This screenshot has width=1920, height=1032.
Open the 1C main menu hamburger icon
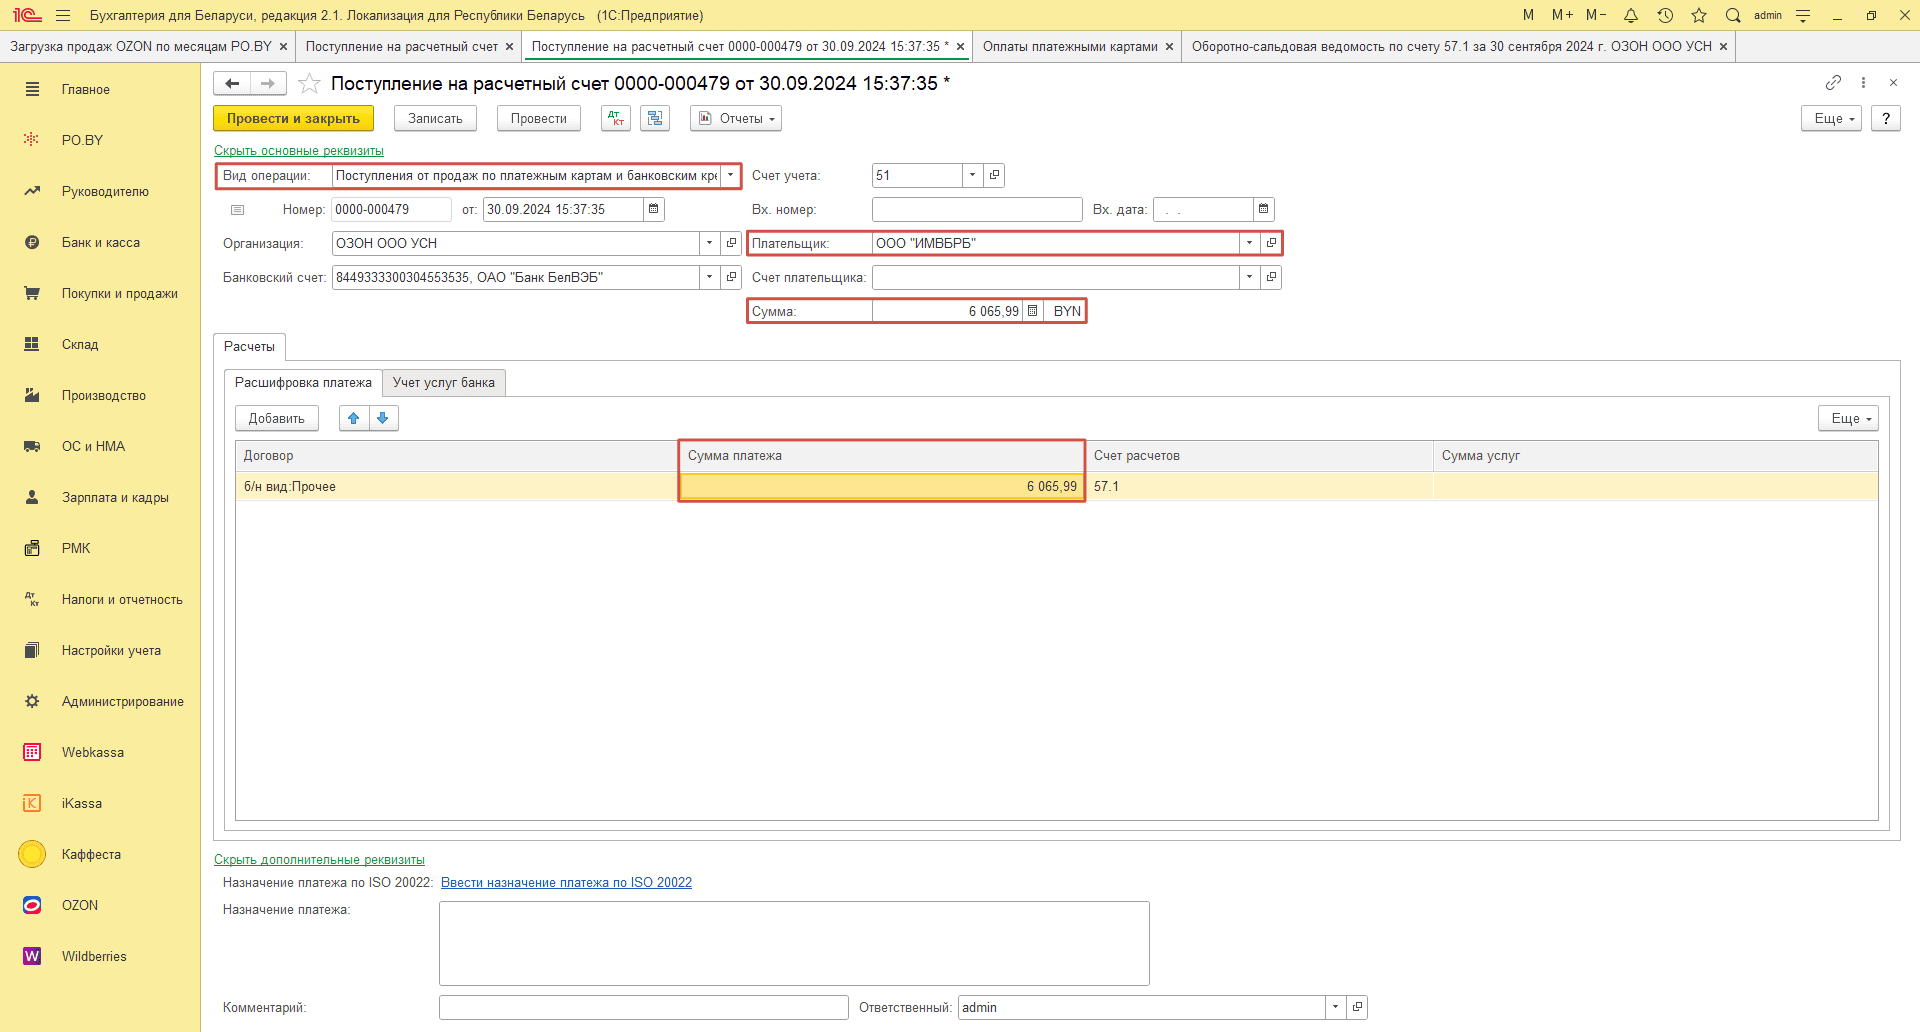pyautogui.click(x=63, y=15)
